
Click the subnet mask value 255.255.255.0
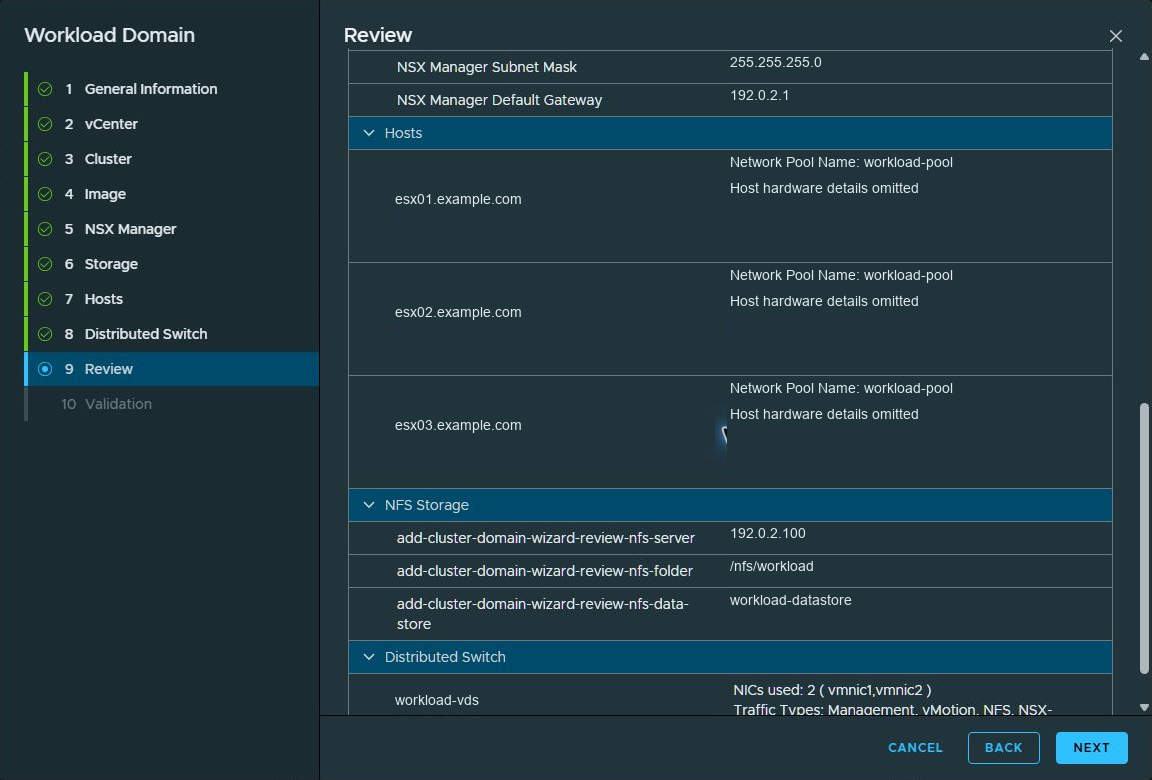click(775, 62)
